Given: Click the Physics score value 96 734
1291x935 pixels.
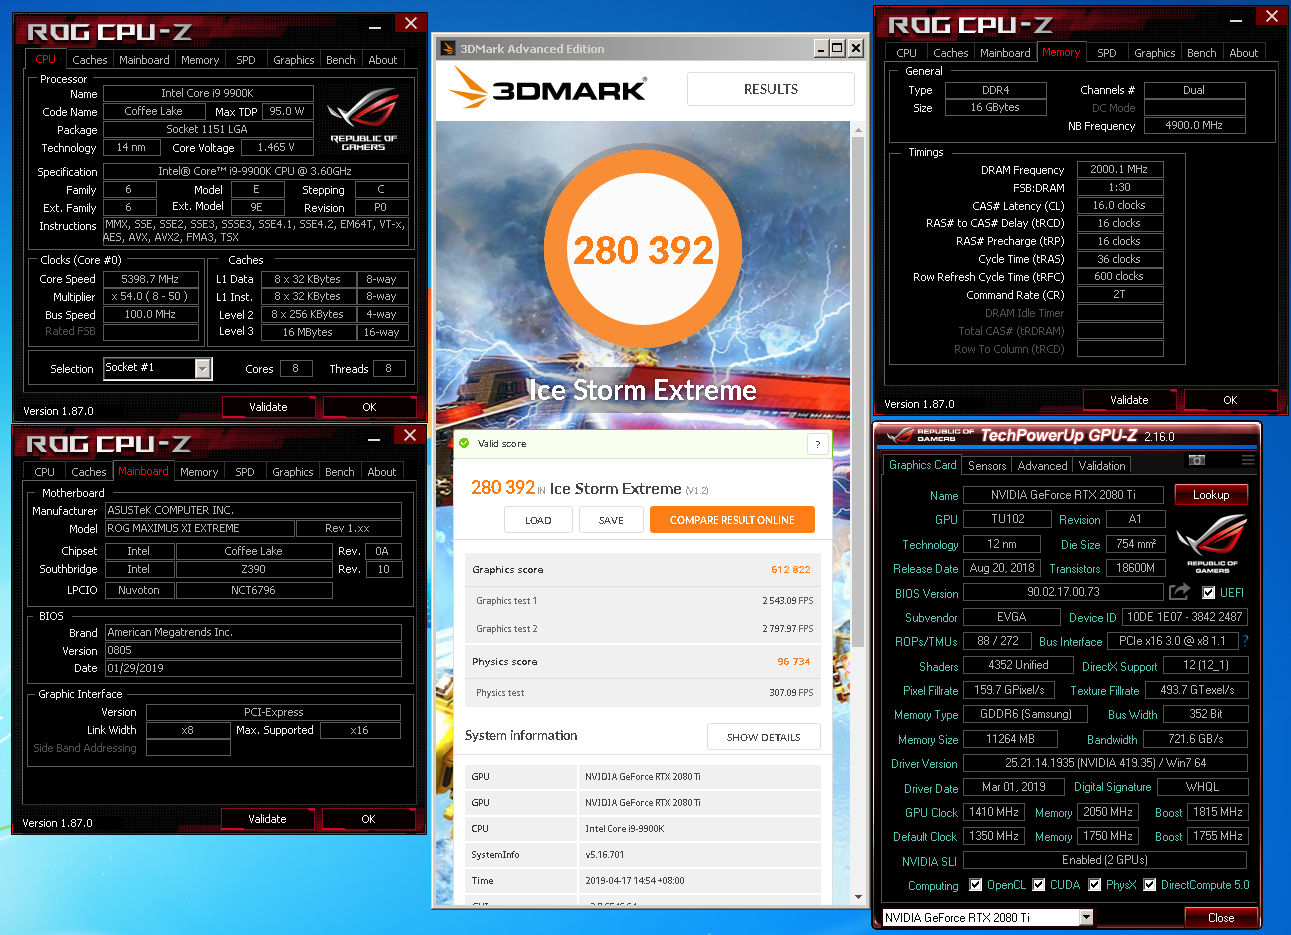Looking at the screenshot, I should click(794, 662).
